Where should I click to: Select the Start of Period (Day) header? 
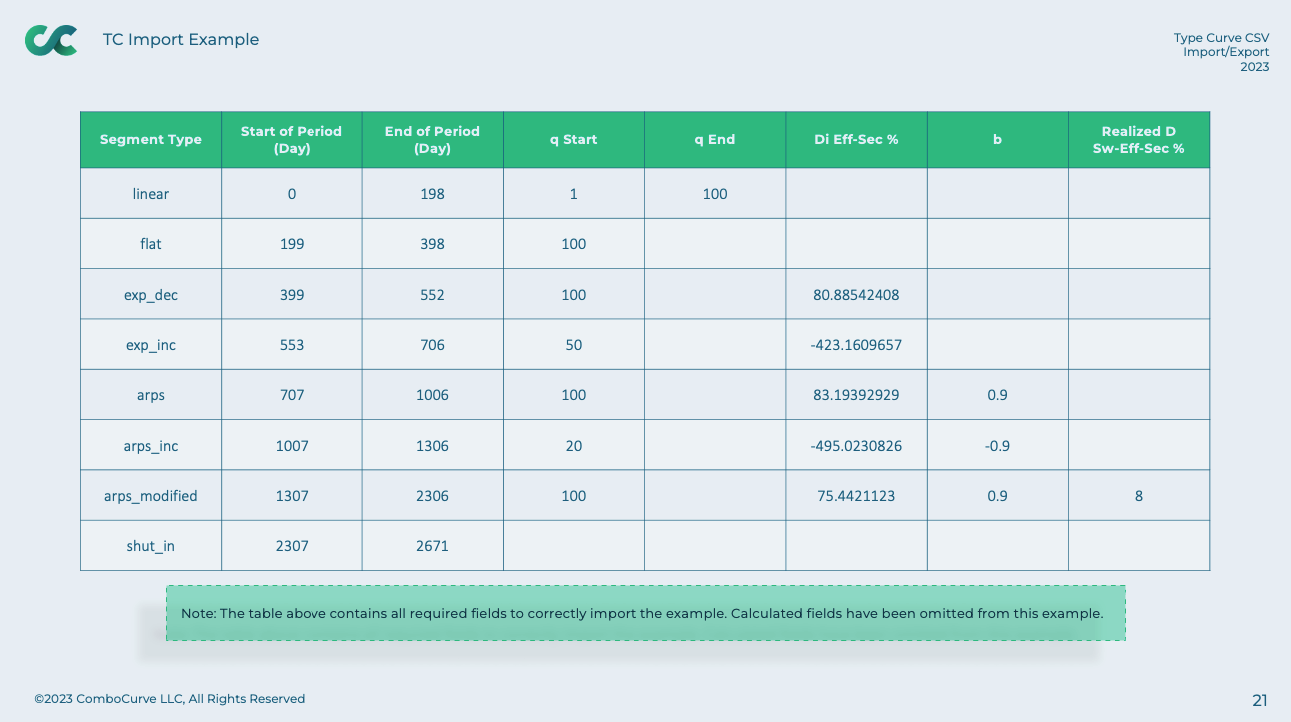pos(292,140)
